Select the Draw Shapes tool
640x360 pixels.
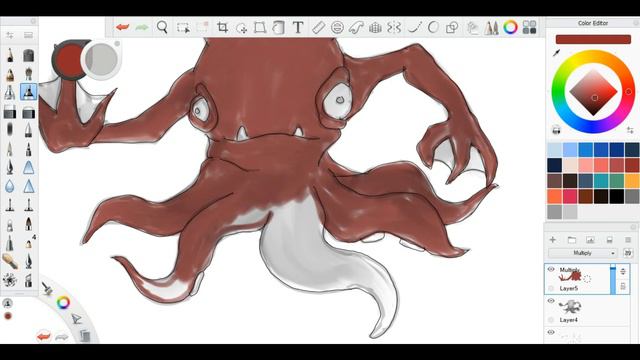click(x=452, y=27)
